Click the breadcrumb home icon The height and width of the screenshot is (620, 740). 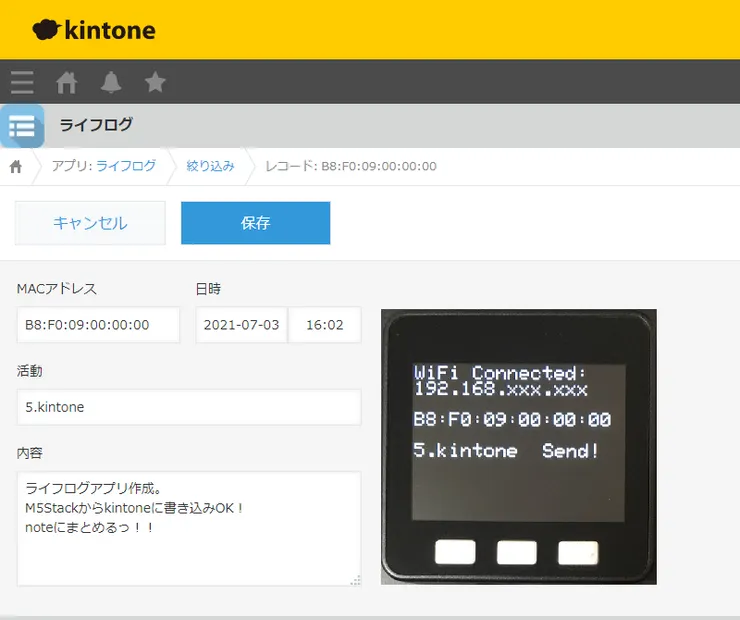pos(16,167)
